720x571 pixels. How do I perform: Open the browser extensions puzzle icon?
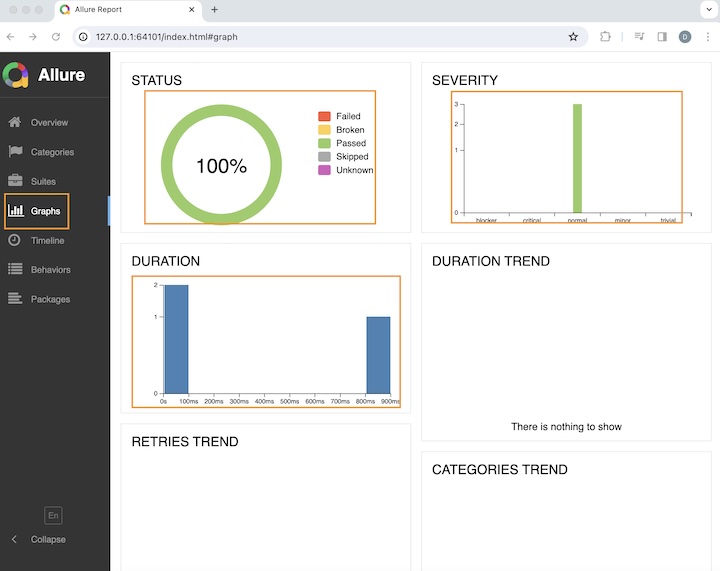tap(606, 37)
